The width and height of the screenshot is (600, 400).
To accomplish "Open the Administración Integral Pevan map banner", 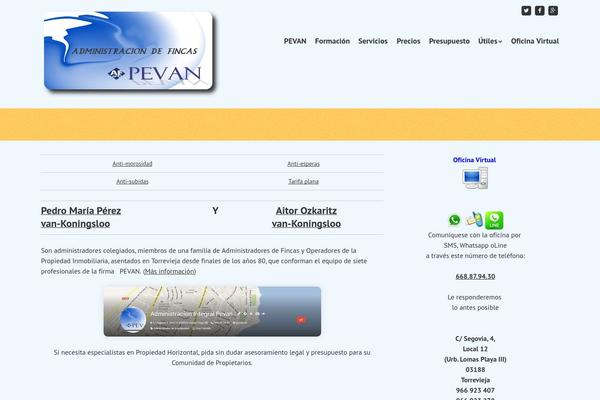I will coord(212,312).
